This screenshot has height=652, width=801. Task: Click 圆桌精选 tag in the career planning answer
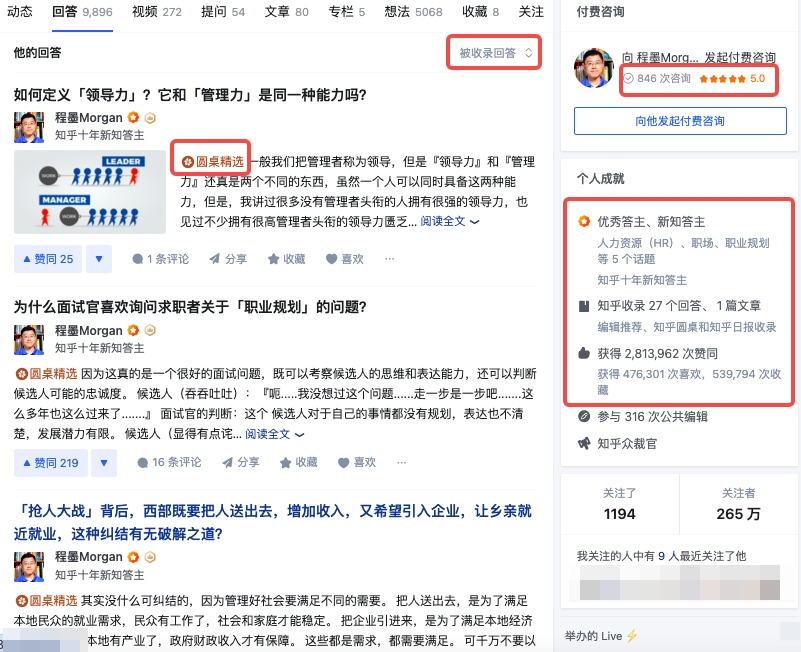click(46, 374)
